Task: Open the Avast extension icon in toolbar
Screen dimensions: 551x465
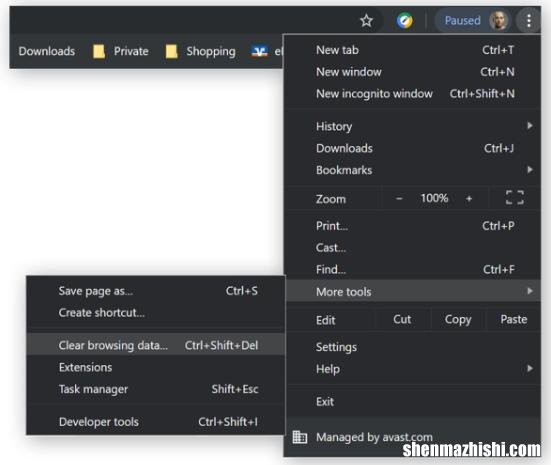Action: tap(404, 20)
